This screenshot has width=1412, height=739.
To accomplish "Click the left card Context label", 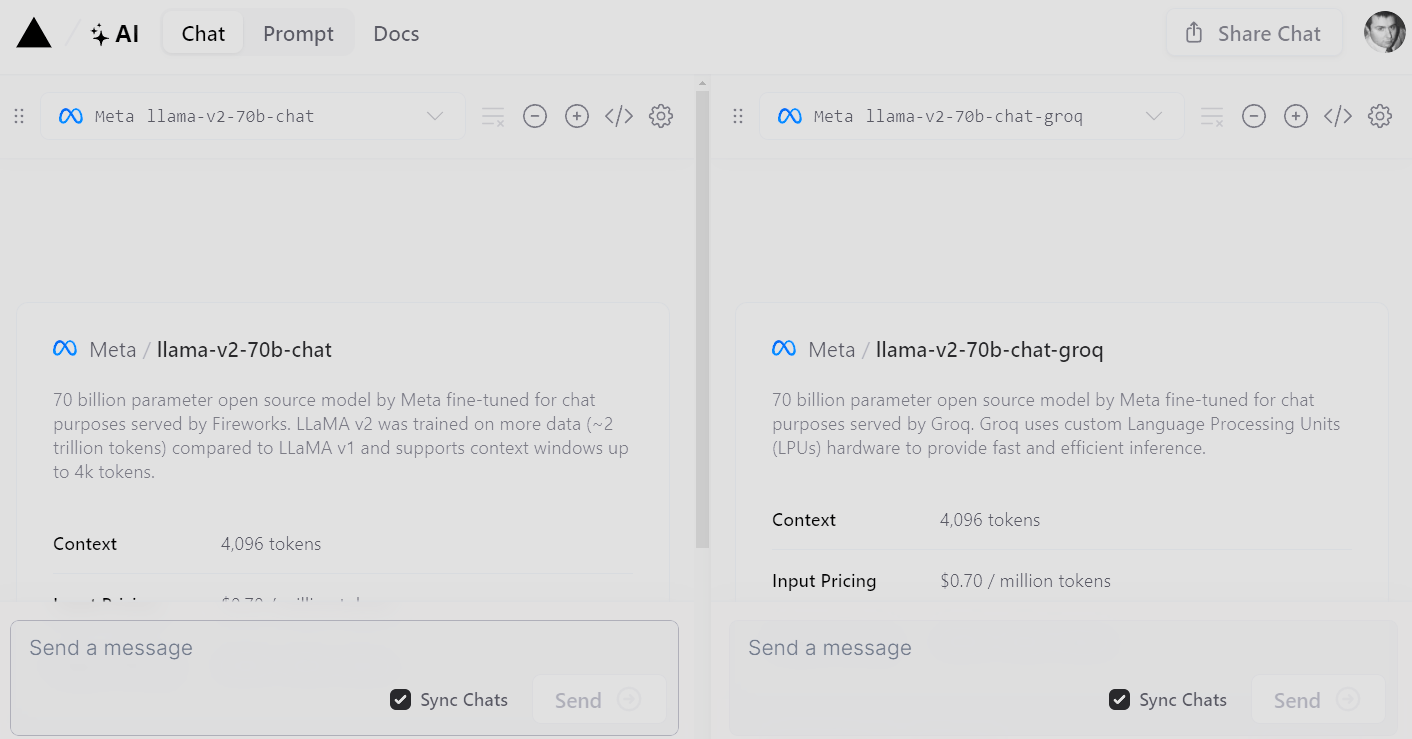I will click(85, 544).
